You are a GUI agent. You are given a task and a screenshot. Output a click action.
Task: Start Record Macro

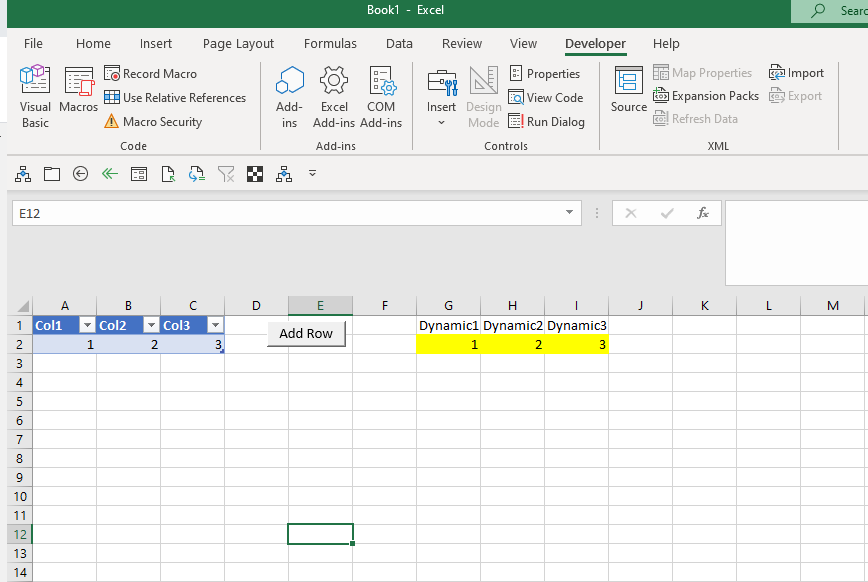click(x=150, y=74)
